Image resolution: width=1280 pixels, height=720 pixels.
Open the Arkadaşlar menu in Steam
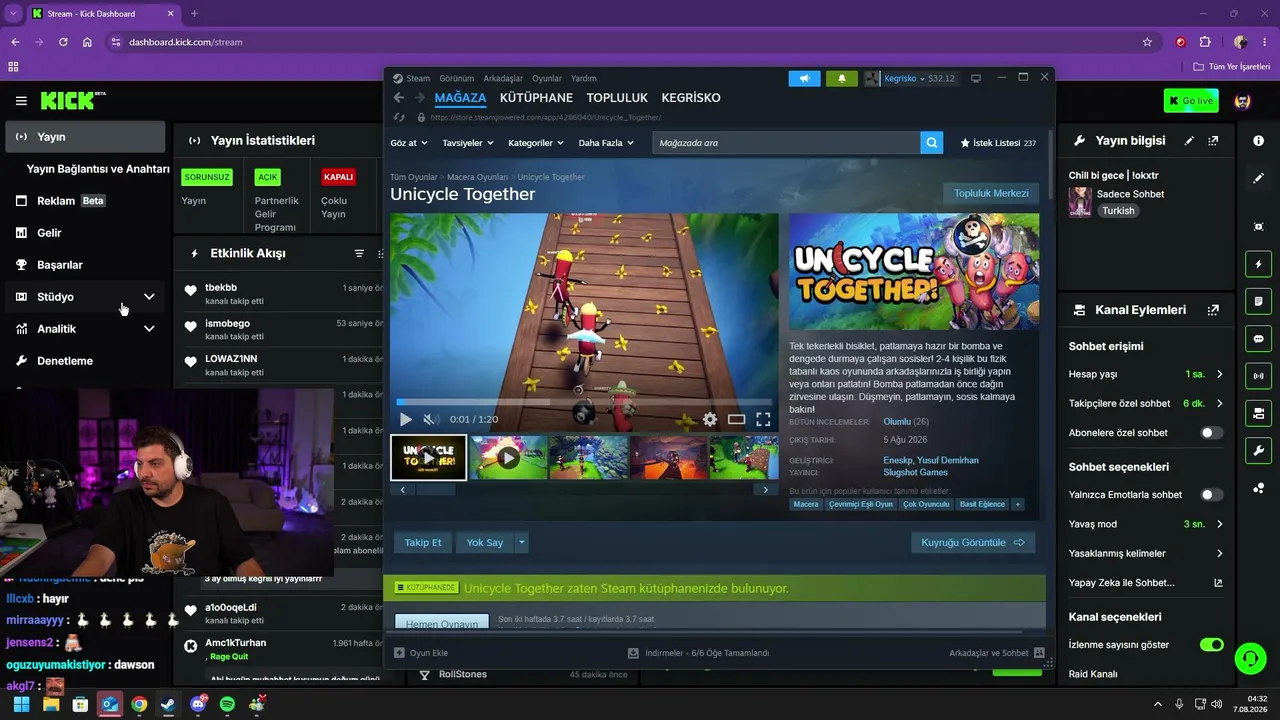503,78
